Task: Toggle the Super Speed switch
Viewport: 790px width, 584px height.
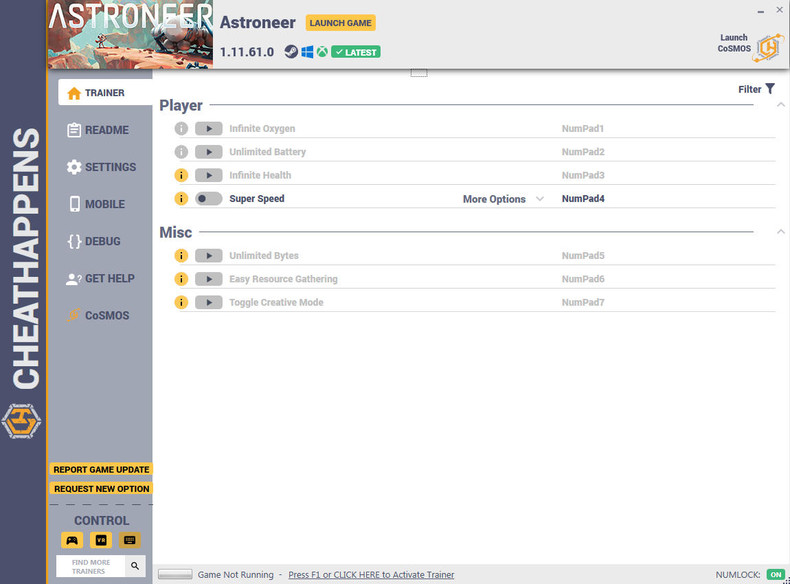Action: (209, 199)
